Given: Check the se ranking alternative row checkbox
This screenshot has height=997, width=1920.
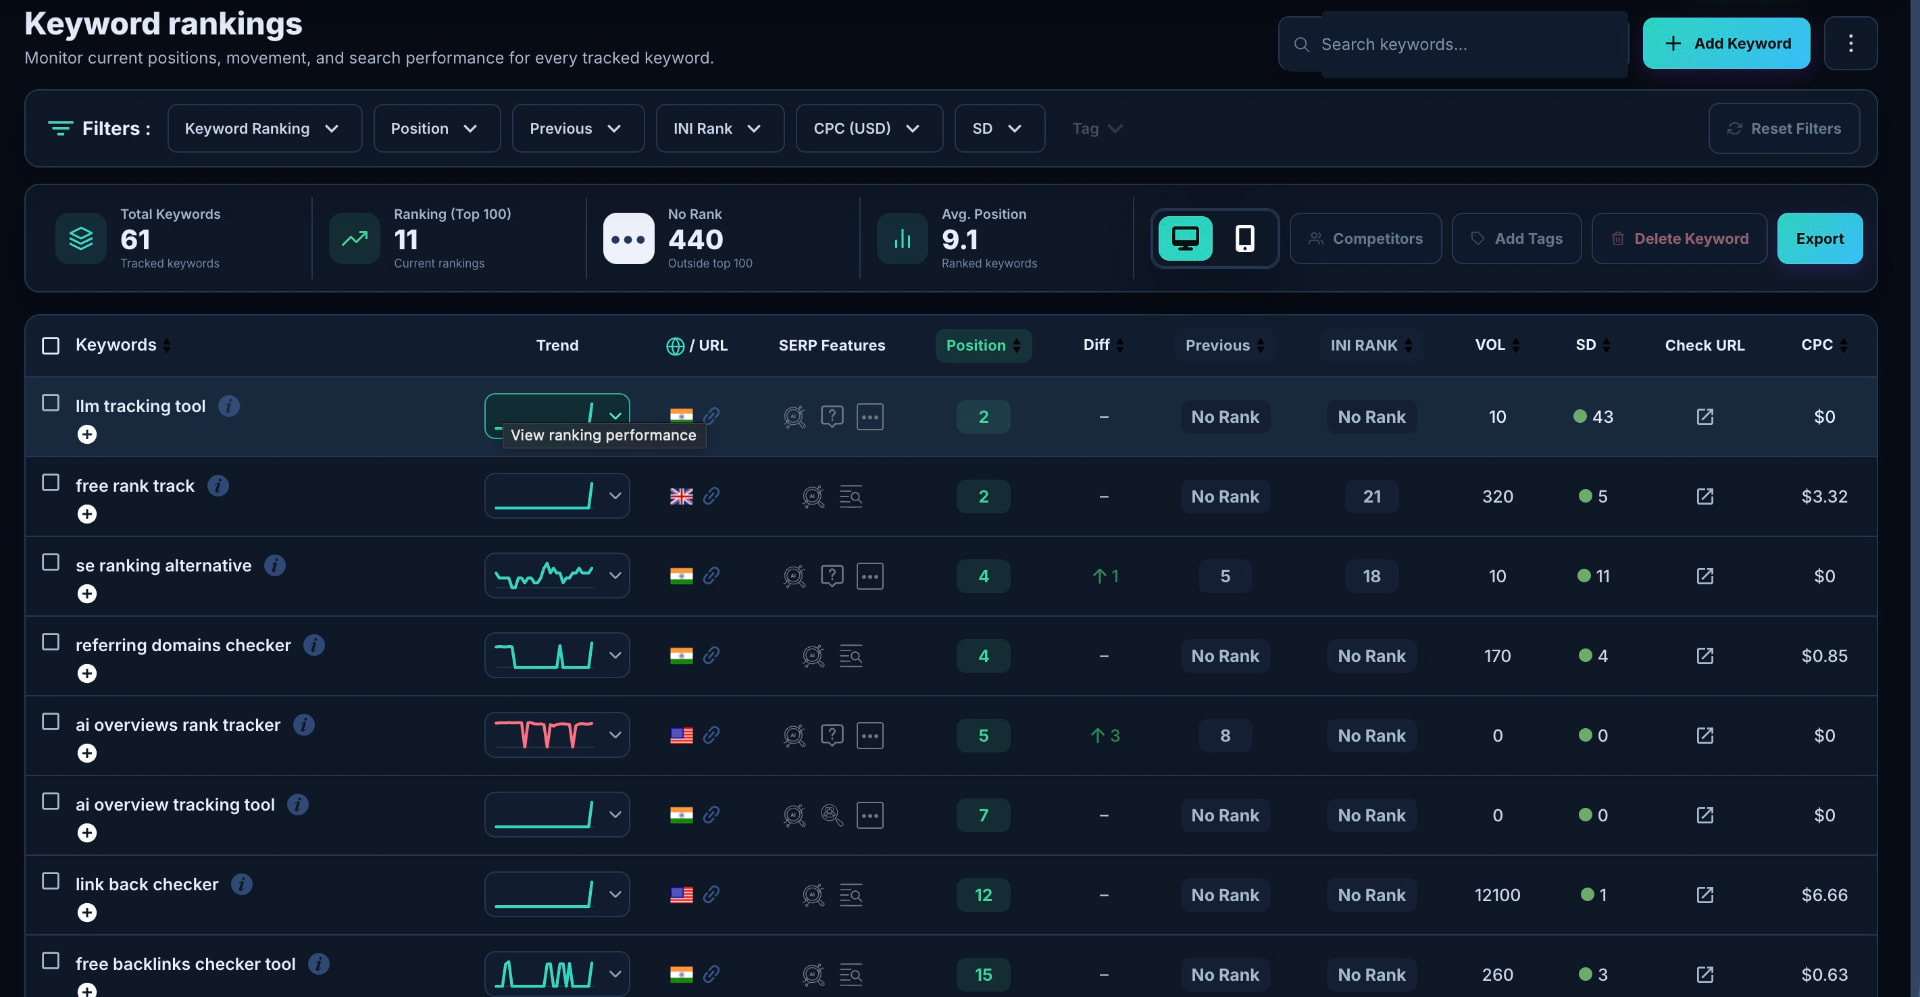Looking at the screenshot, I should (x=51, y=562).
